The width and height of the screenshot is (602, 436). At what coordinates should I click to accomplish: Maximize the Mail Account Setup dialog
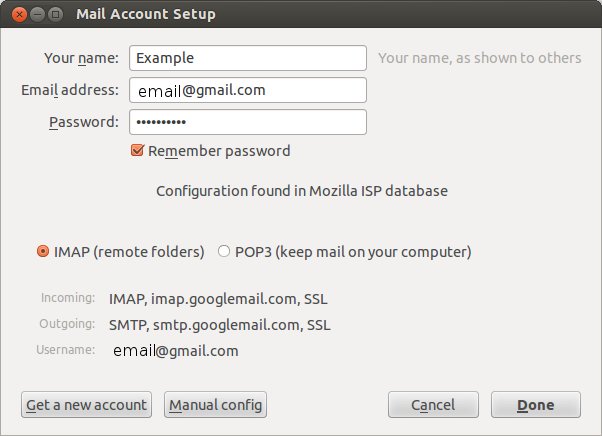(55, 15)
